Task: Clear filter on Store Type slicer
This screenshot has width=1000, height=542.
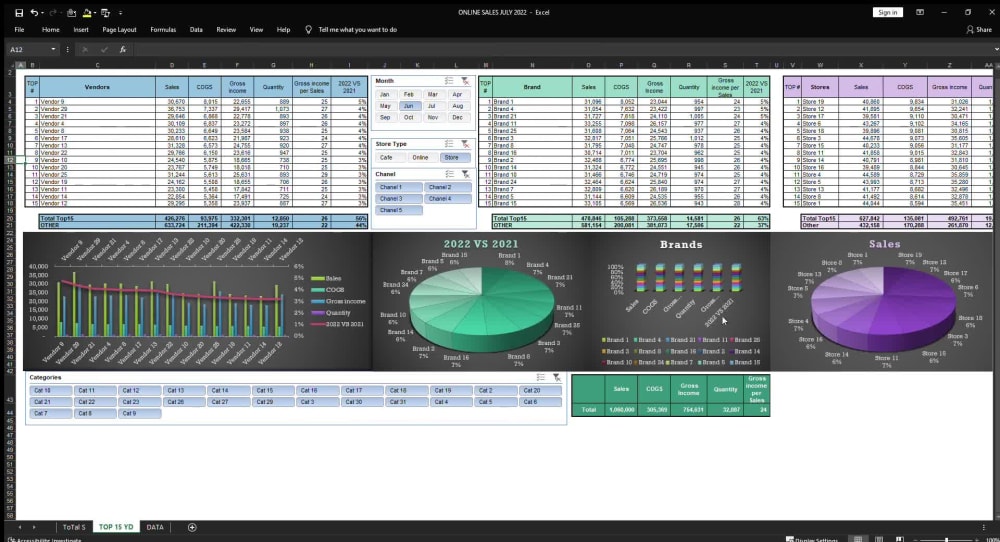Action: click(x=465, y=144)
